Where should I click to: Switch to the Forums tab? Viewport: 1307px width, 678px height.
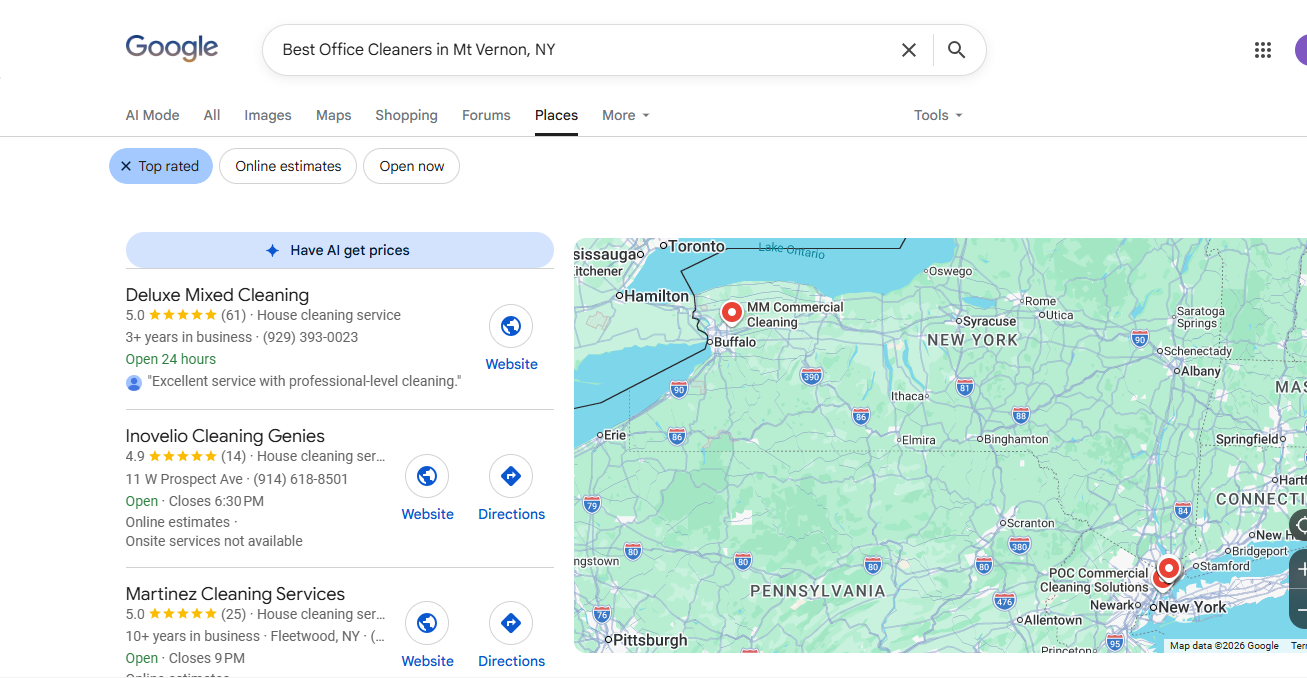pyautogui.click(x=486, y=115)
